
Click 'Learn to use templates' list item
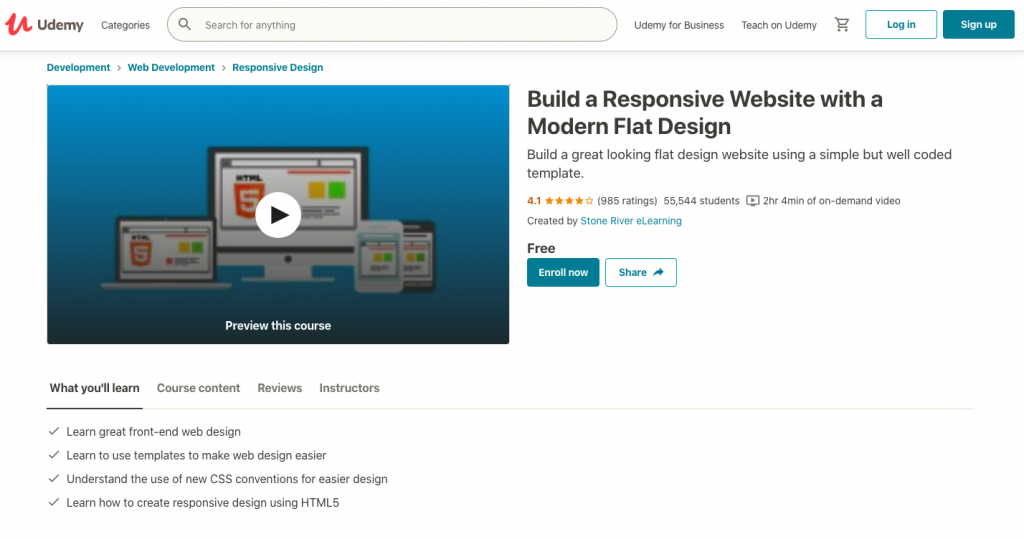196,455
